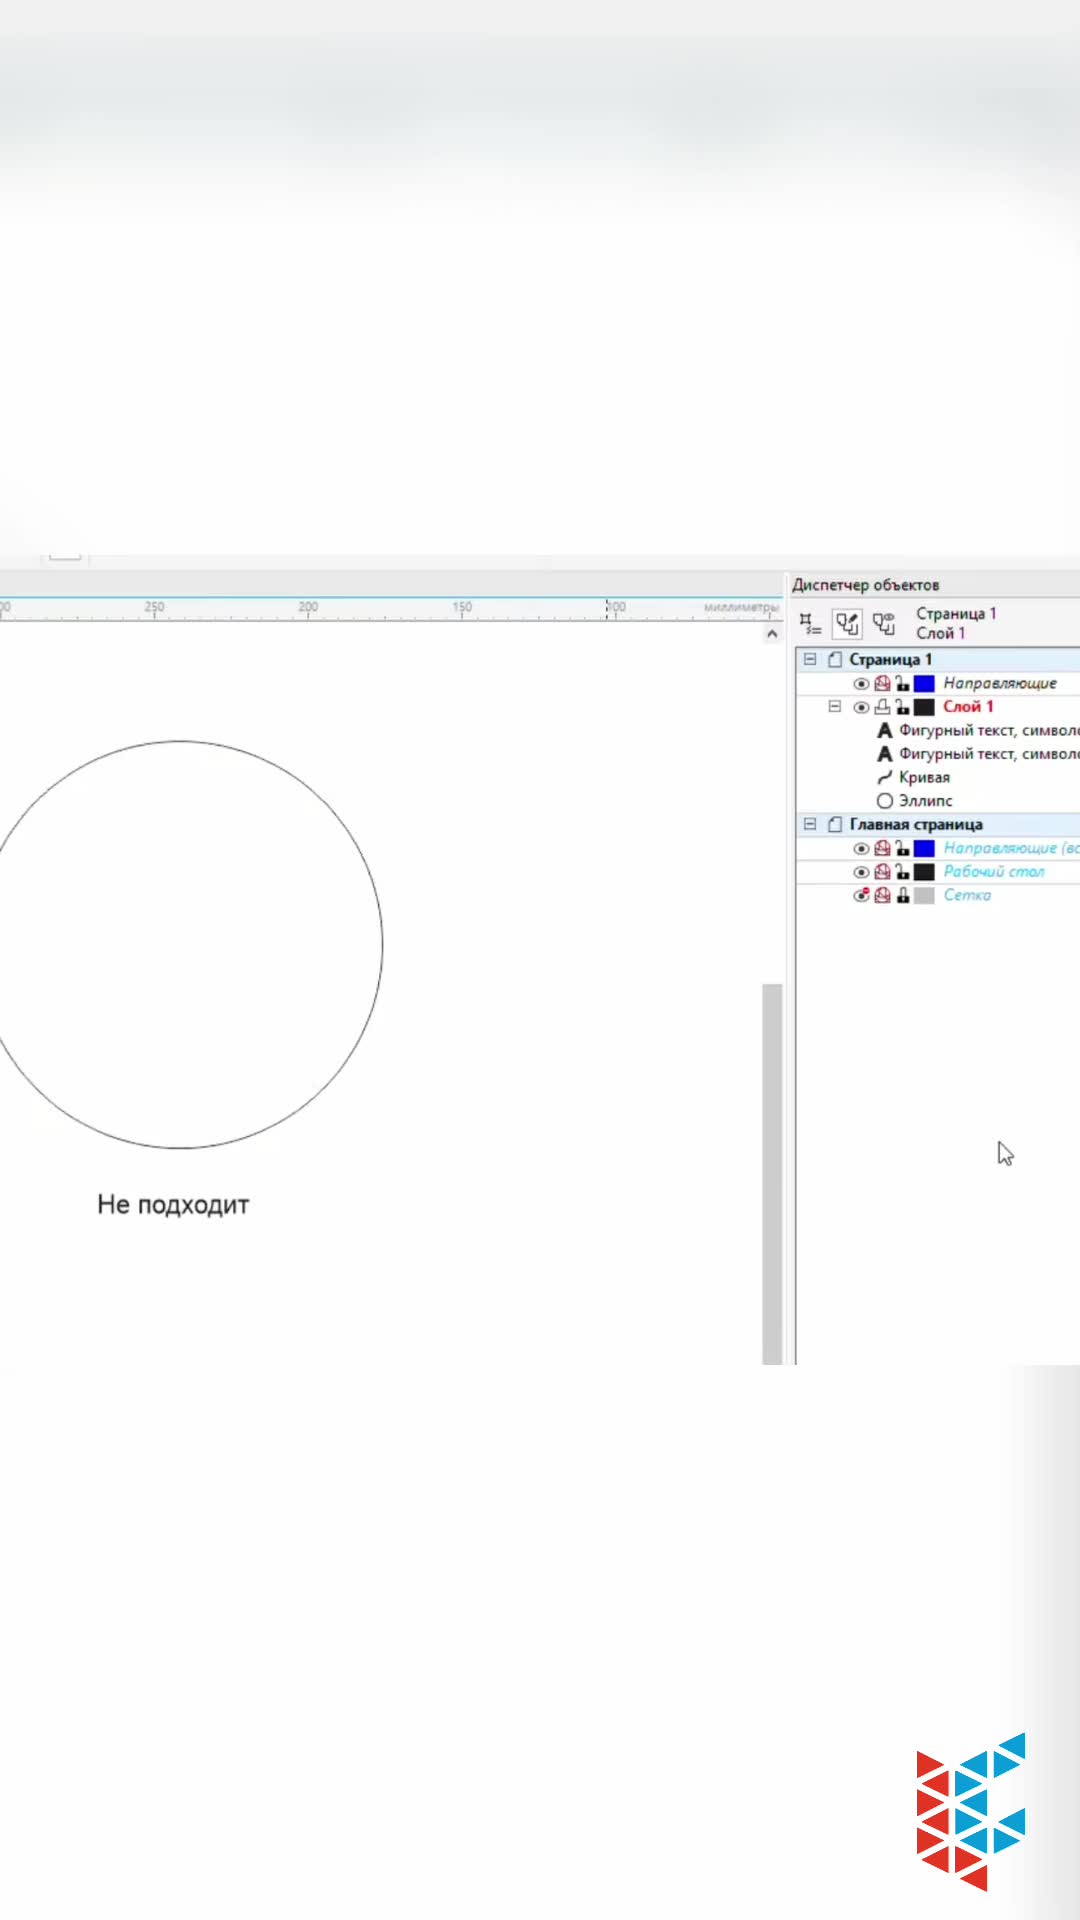Select the second Фигурный текст object
The width and height of the screenshot is (1080, 1920).
[978, 754]
